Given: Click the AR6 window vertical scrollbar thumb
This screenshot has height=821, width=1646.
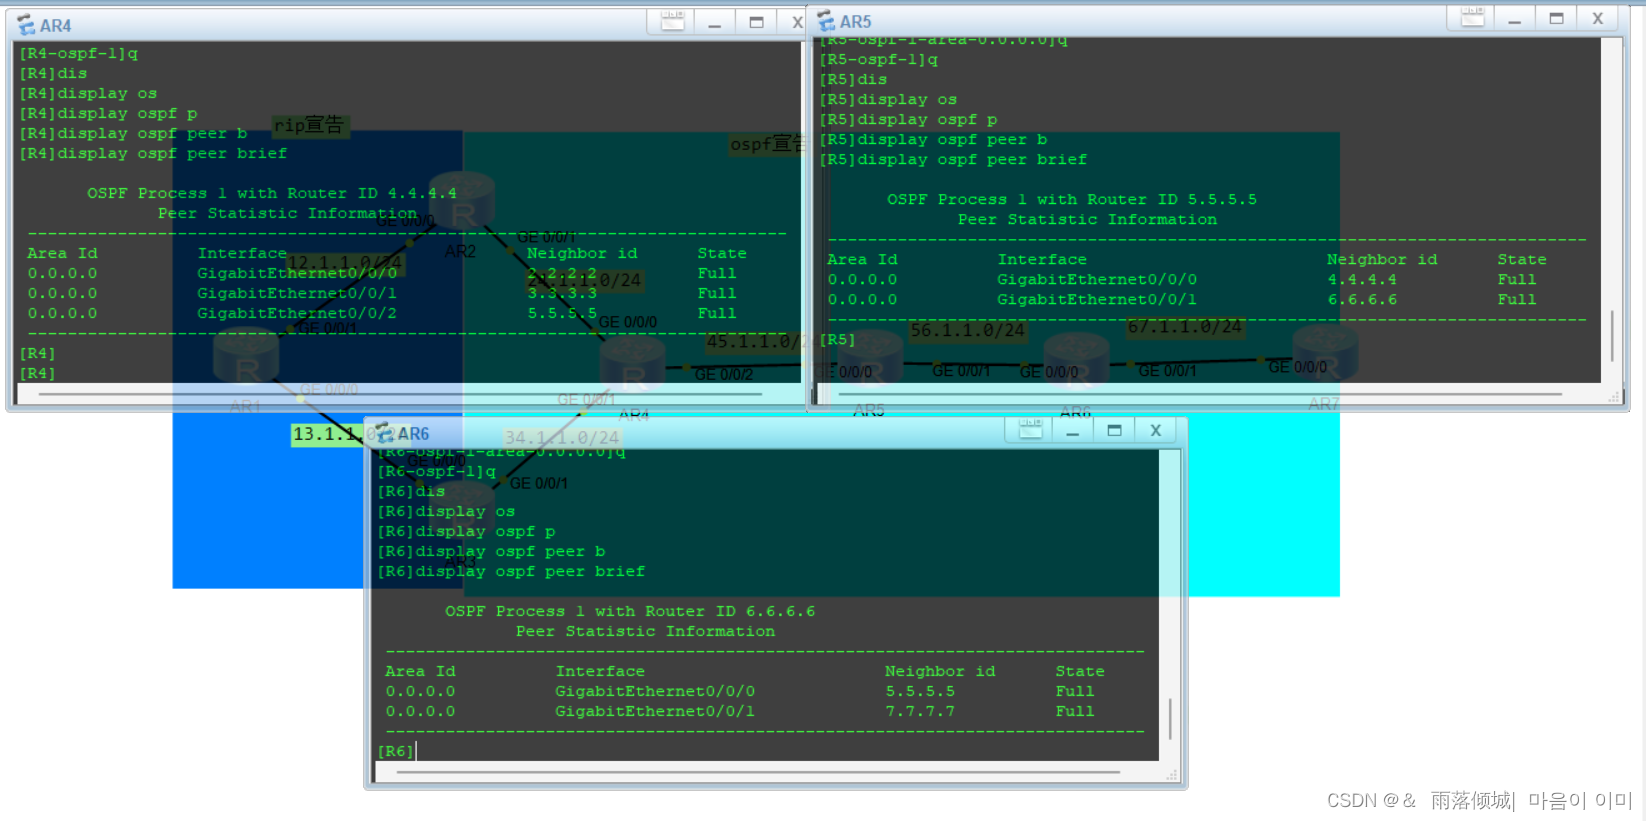Looking at the screenshot, I should coord(1170,719).
